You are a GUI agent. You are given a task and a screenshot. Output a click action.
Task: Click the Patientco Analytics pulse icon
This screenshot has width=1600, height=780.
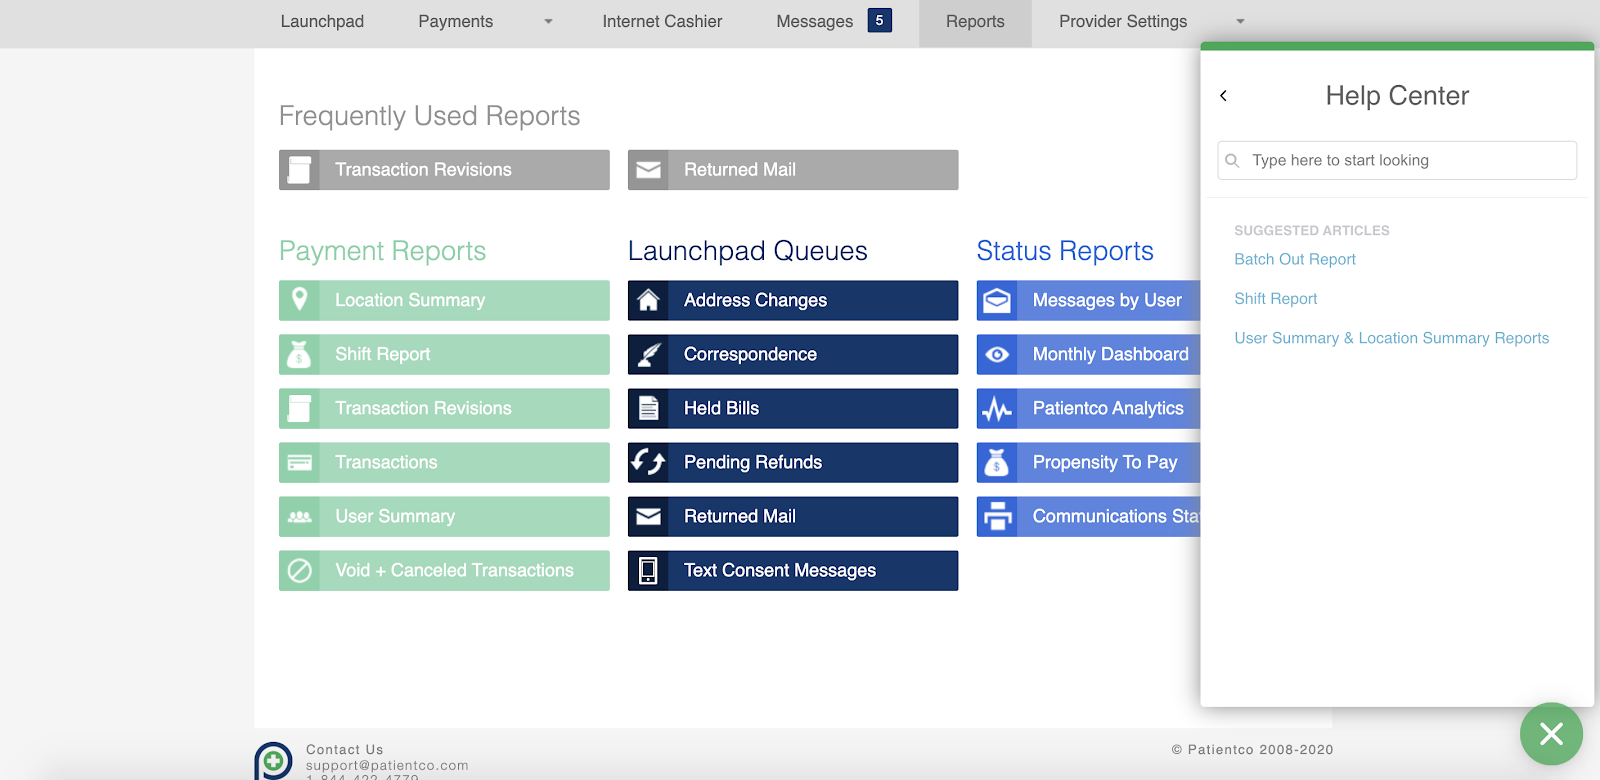click(997, 408)
